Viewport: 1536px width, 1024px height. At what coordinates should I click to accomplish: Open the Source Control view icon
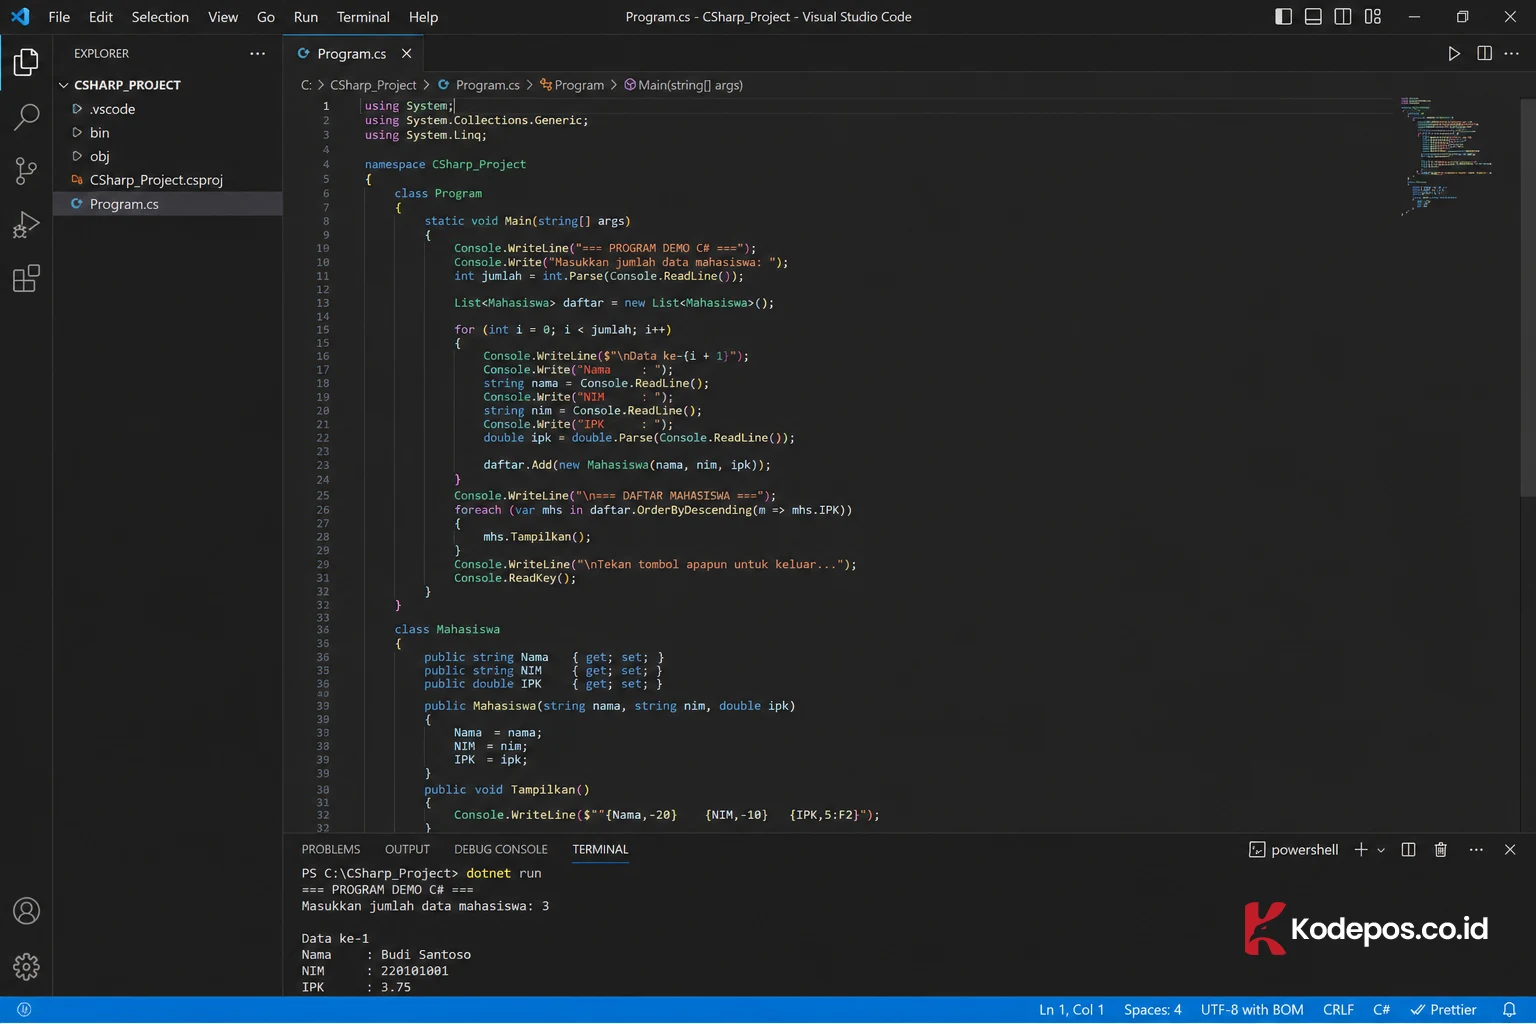click(26, 171)
